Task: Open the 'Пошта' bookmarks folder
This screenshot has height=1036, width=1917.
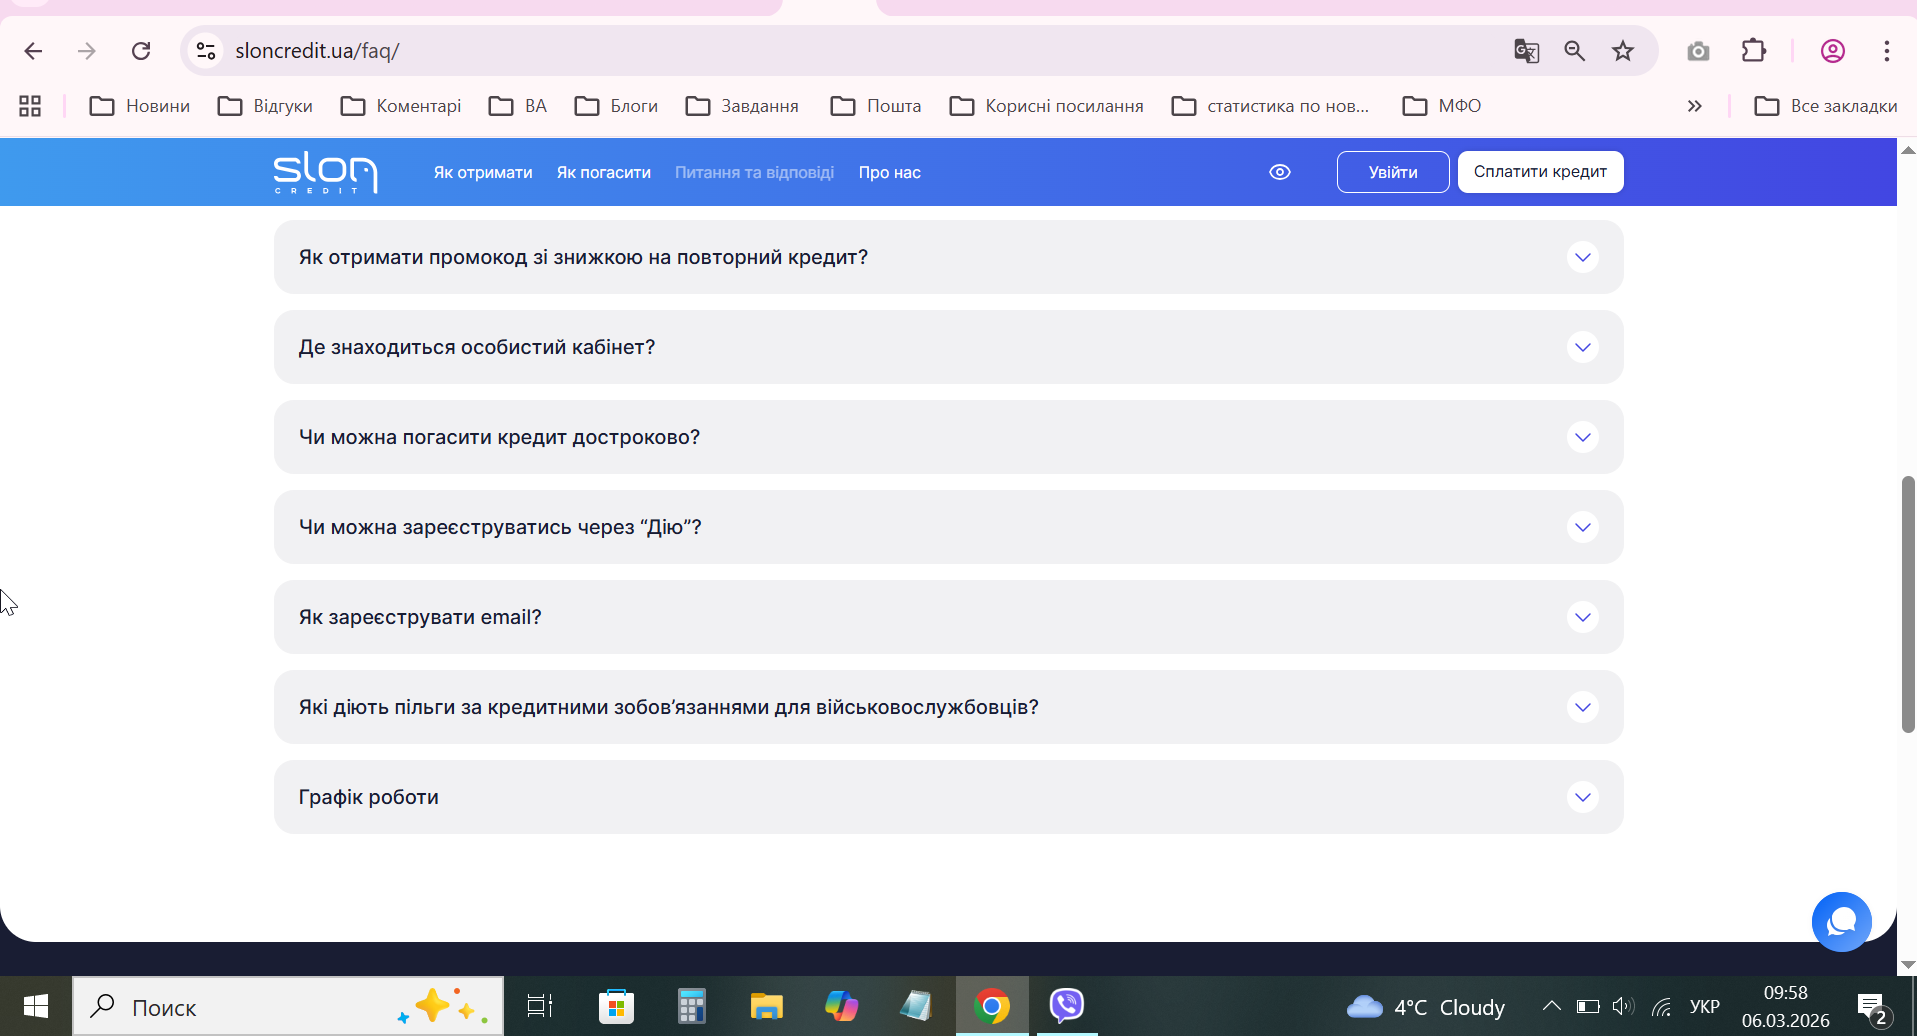Action: tap(876, 106)
